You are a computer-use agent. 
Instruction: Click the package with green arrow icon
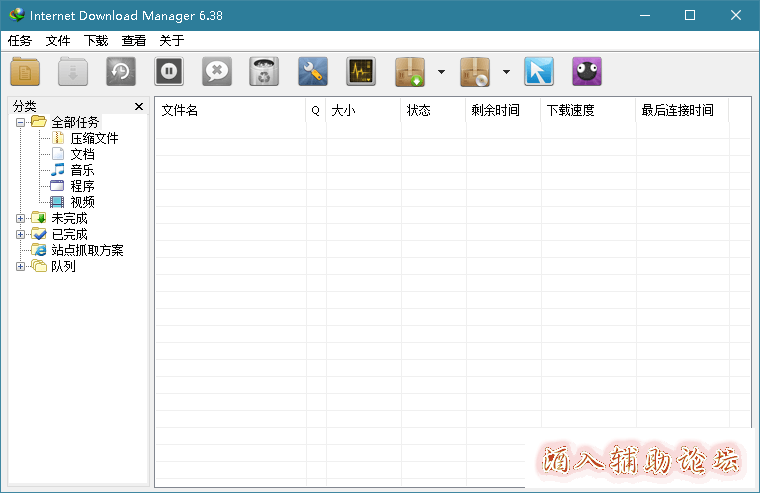tap(411, 72)
